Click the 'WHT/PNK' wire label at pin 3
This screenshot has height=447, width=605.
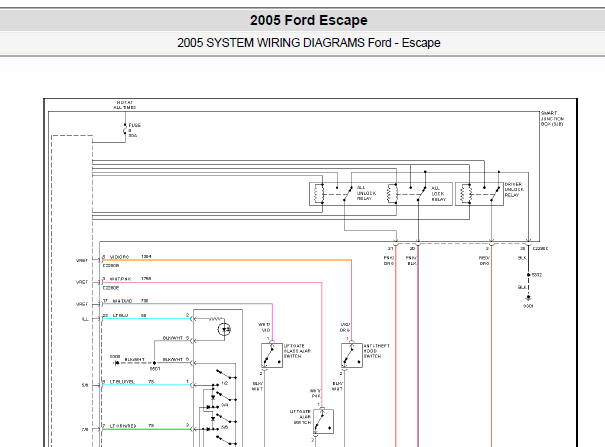(x=120, y=279)
